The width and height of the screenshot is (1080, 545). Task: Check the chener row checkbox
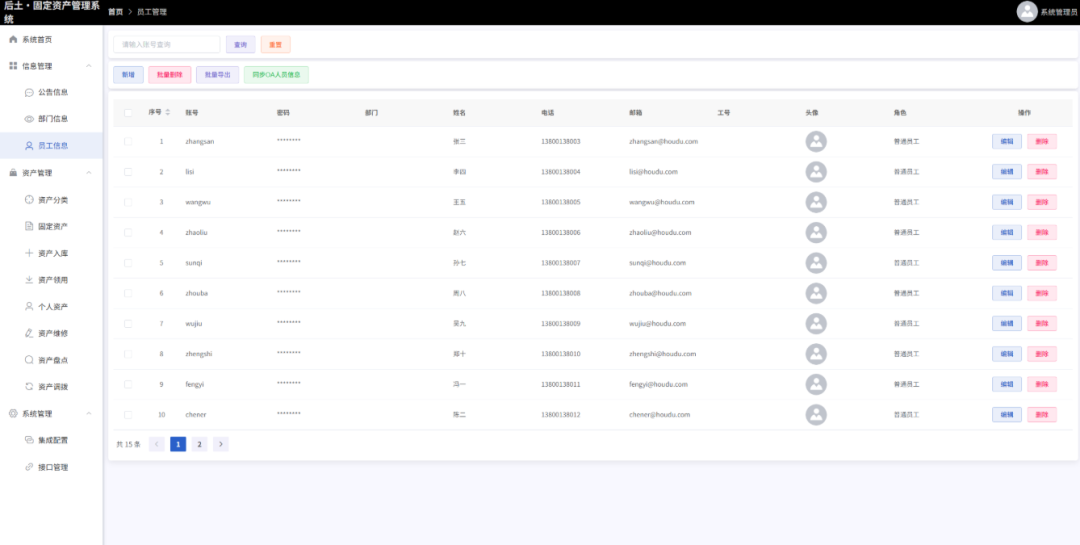click(x=128, y=415)
